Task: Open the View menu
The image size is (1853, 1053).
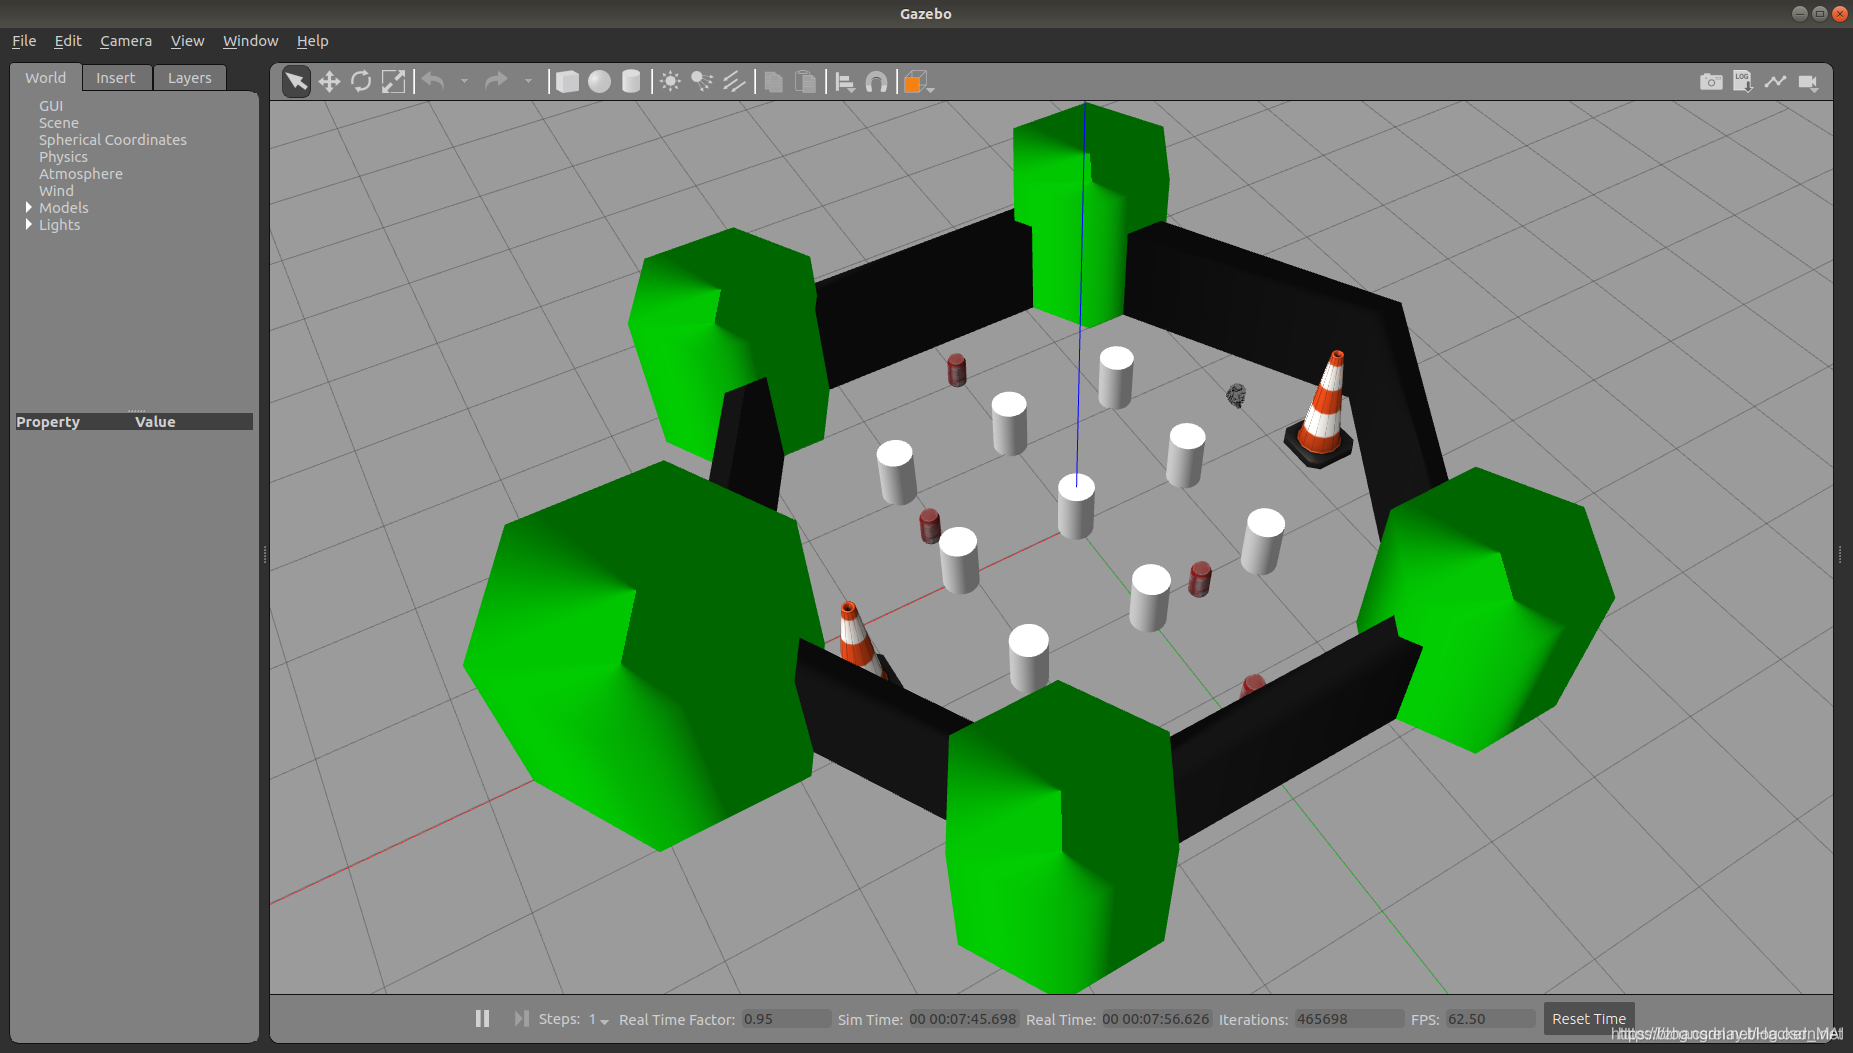Action: [187, 41]
